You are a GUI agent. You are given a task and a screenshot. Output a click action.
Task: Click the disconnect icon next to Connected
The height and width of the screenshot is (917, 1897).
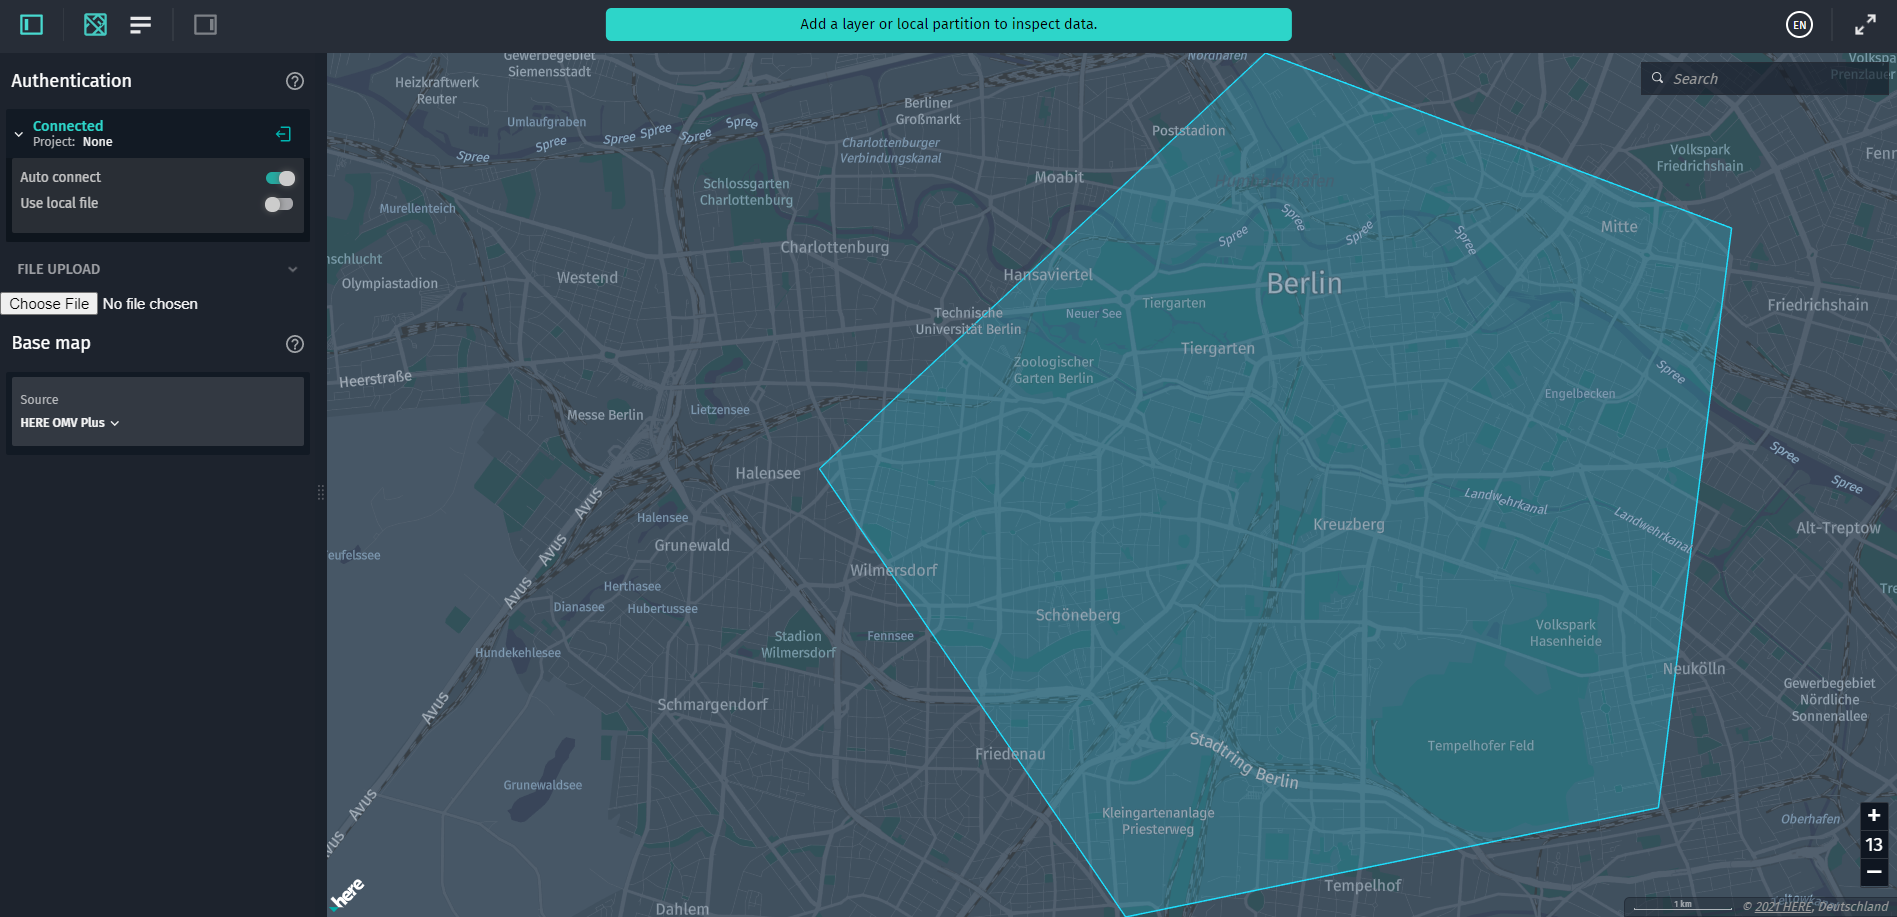(283, 133)
